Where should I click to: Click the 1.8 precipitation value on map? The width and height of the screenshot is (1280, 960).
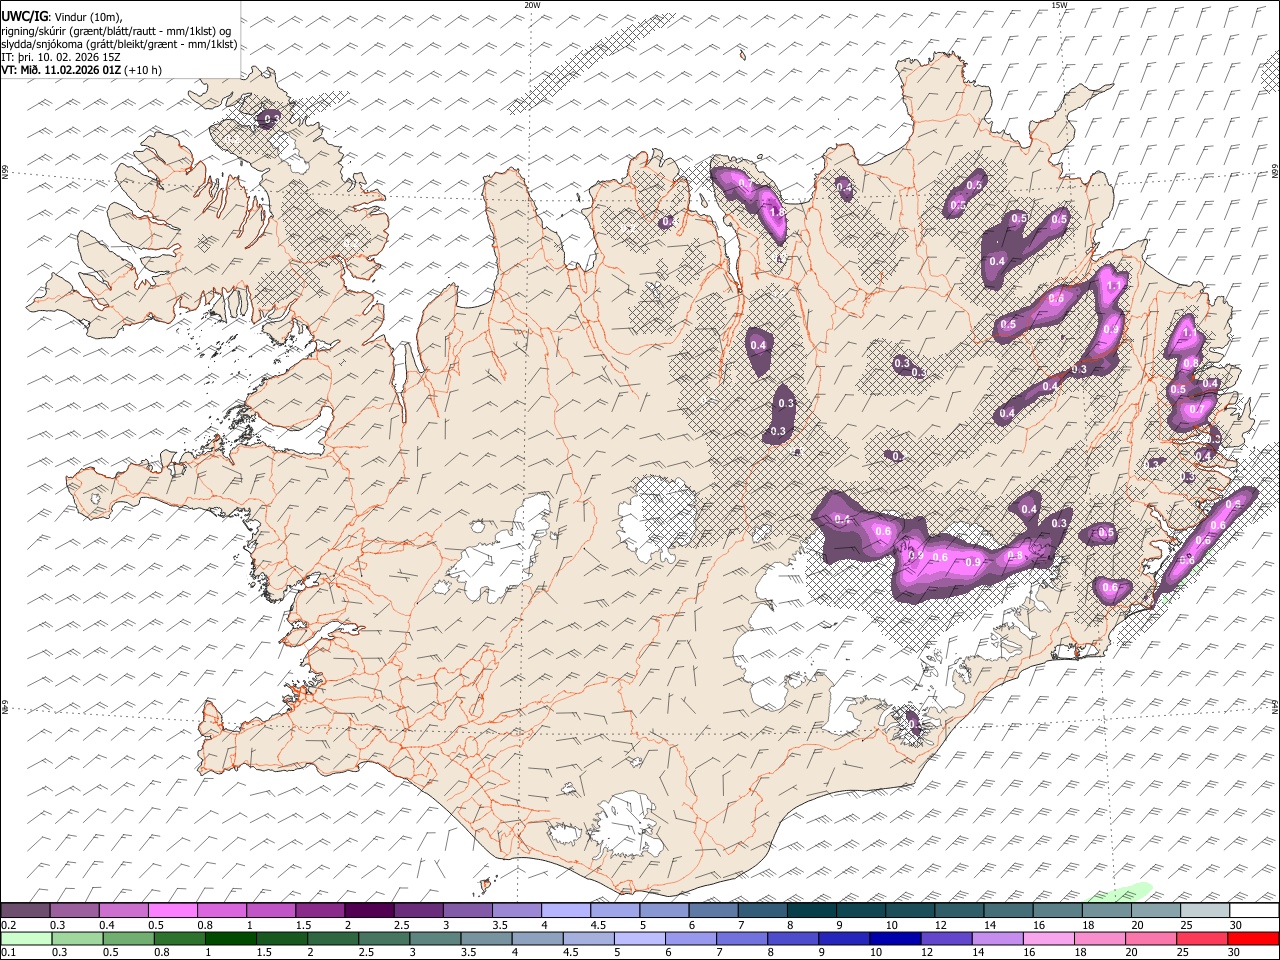click(x=777, y=212)
